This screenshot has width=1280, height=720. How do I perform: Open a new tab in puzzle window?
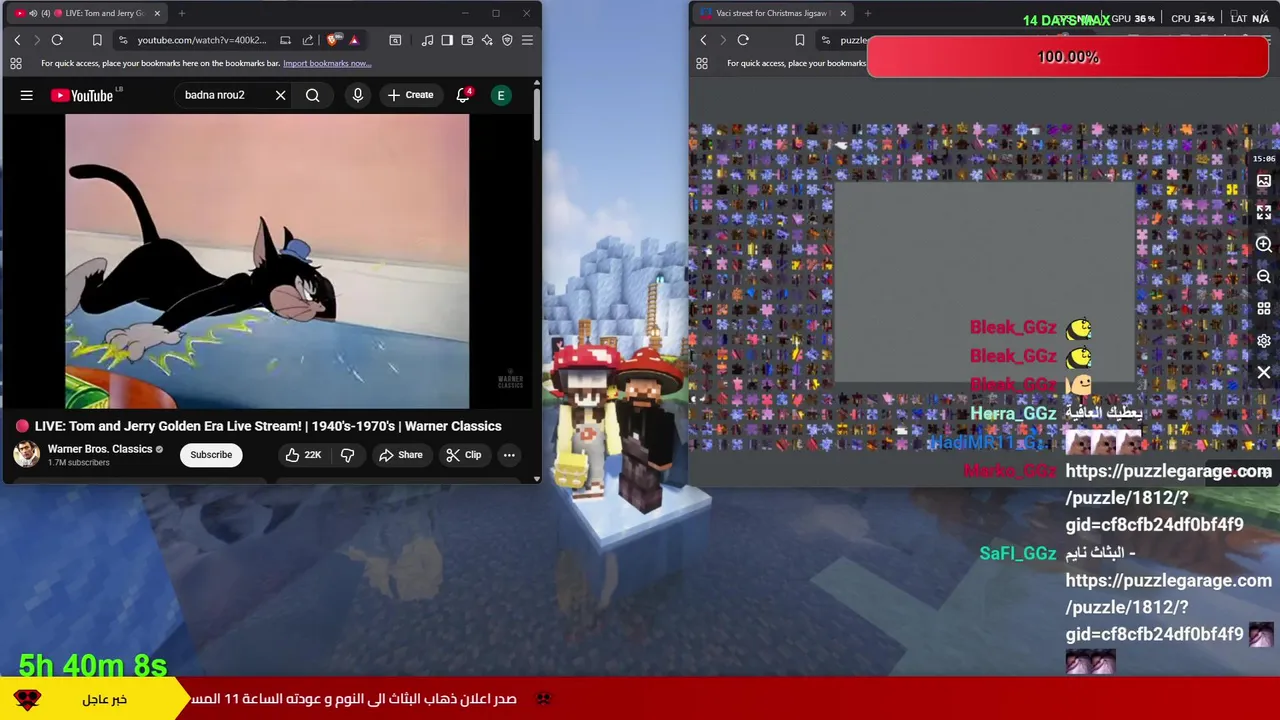pyautogui.click(x=868, y=13)
